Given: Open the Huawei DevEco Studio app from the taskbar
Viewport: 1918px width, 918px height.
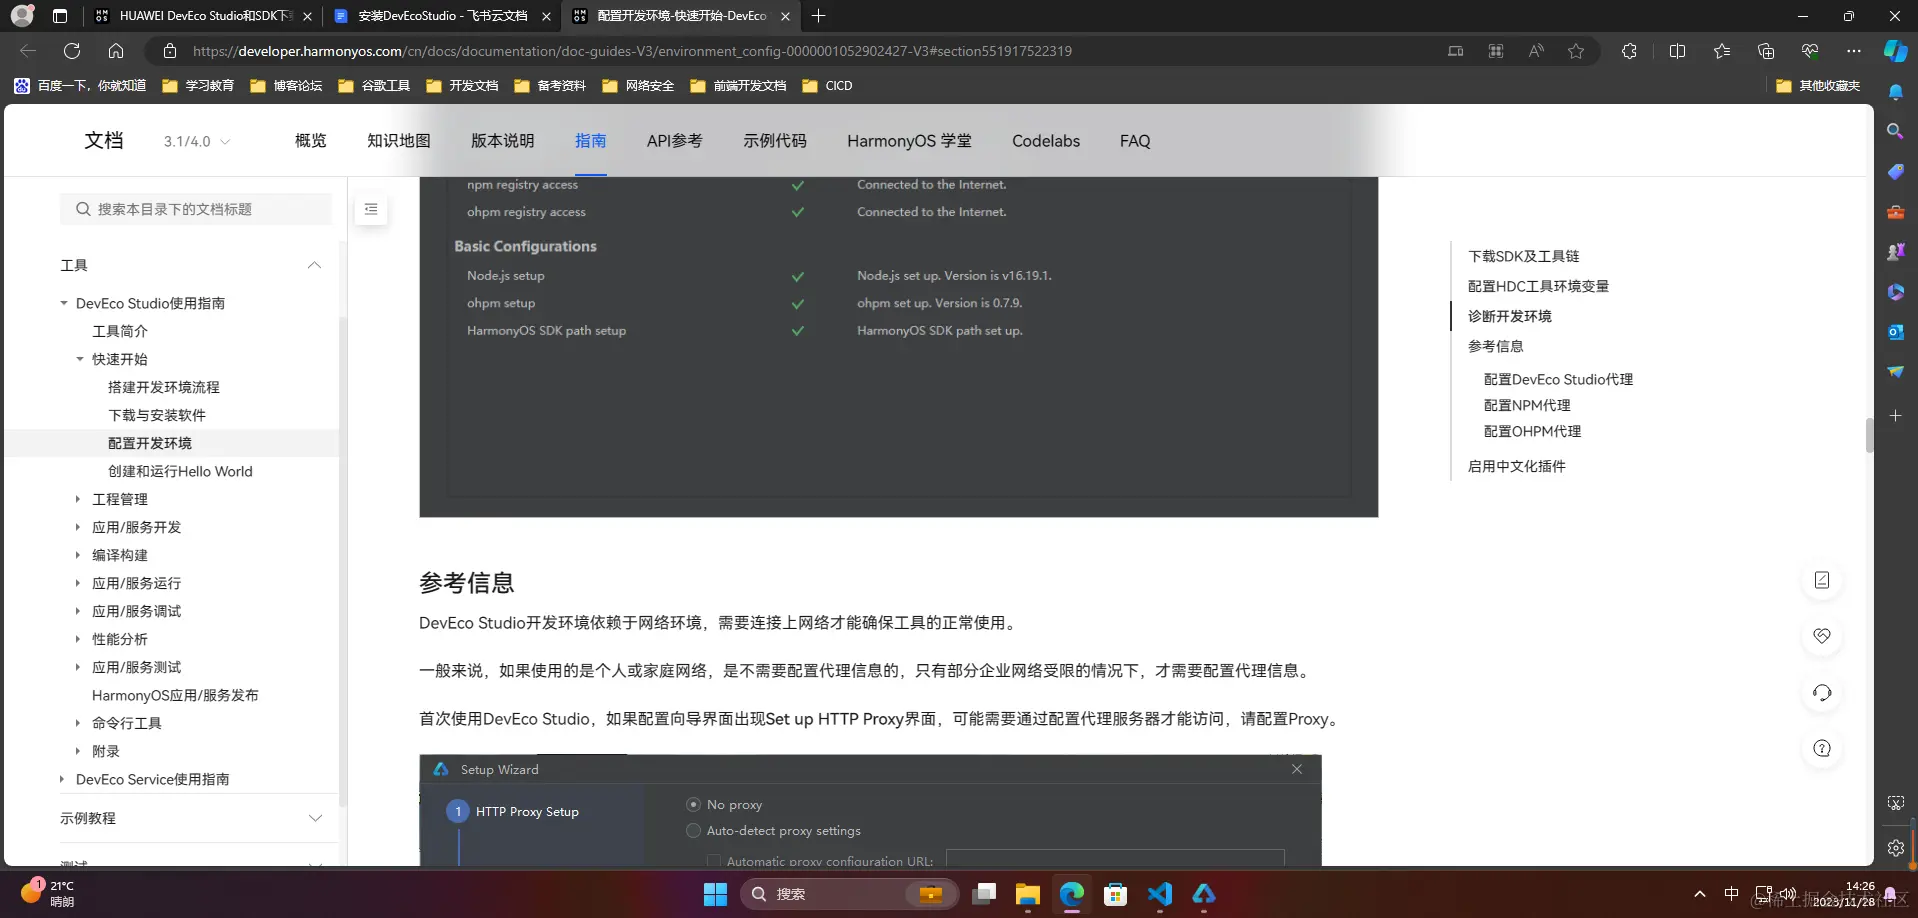Looking at the screenshot, I should click(x=1205, y=894).
